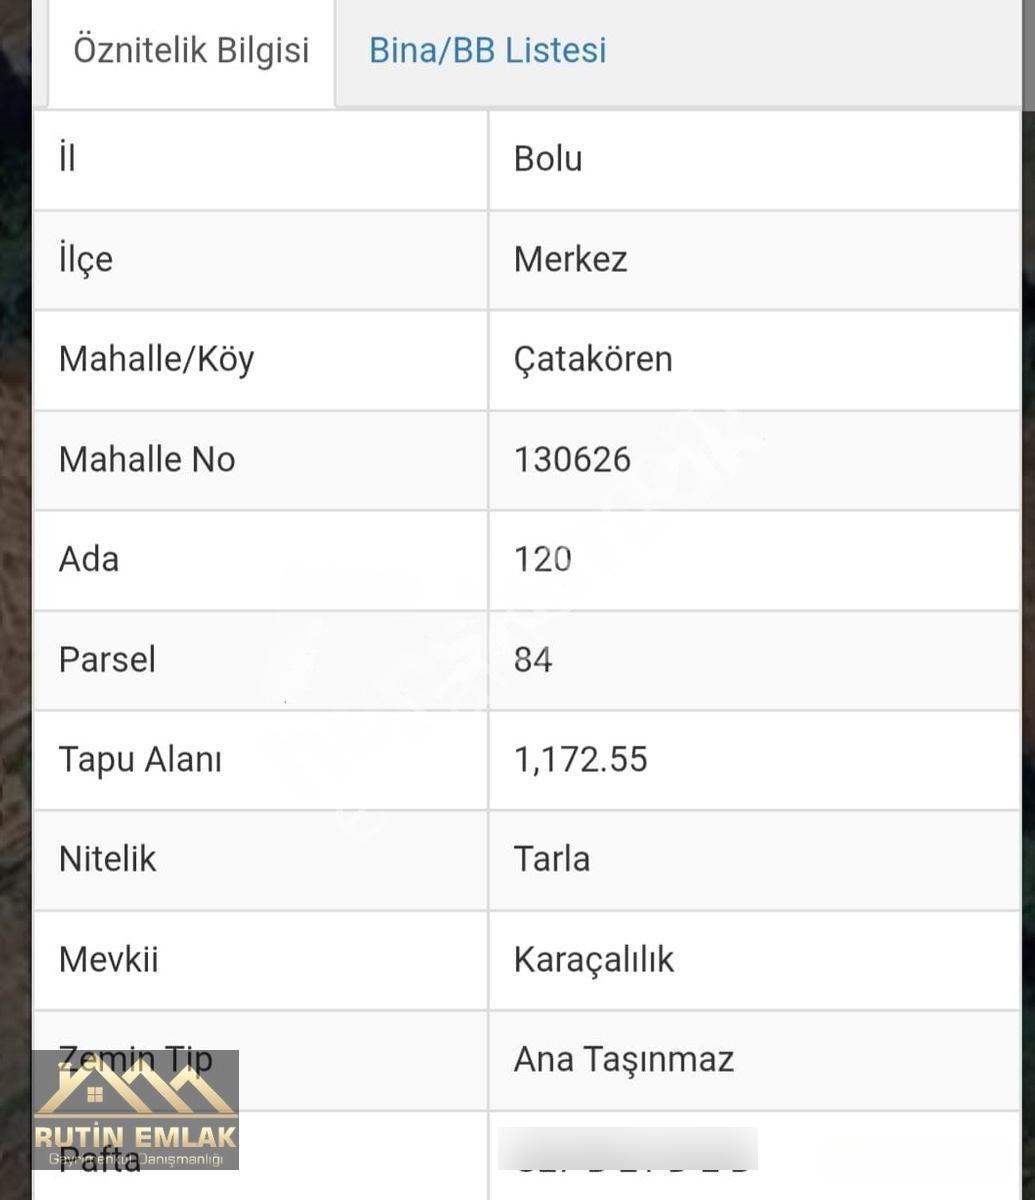The width and height of the screenshot is (1035, 1200).
Task: Click the Ada value 120
Action: tap(543, 560)
